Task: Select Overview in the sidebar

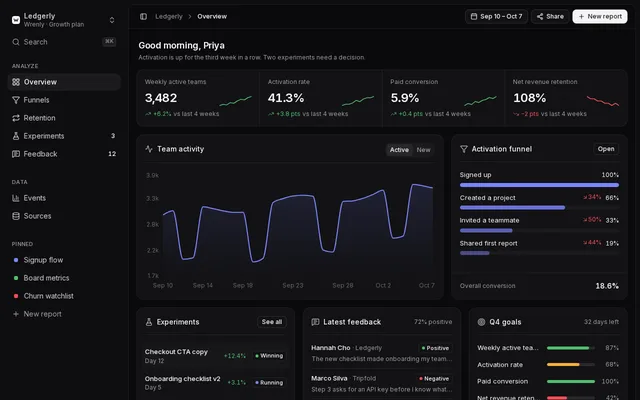Action: pos(64,82)
